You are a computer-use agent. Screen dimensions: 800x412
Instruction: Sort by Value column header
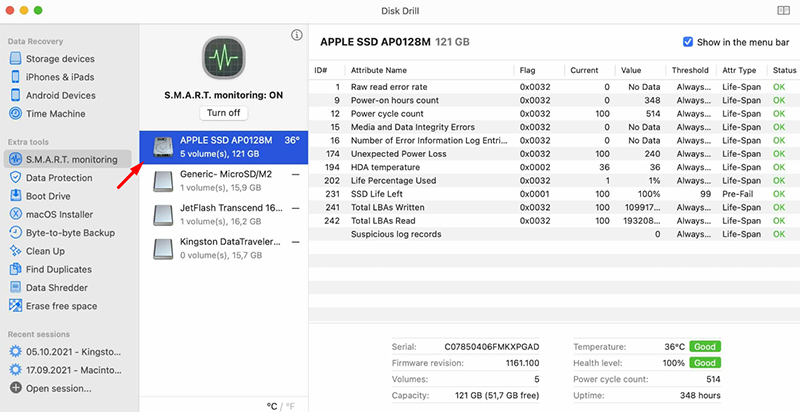[640, 70]
